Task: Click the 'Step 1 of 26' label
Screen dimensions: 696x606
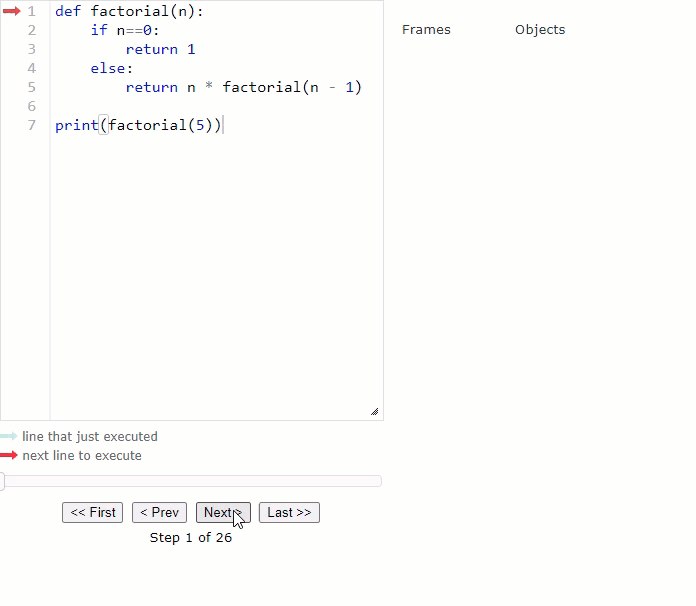Action: (x=191, y=537)
